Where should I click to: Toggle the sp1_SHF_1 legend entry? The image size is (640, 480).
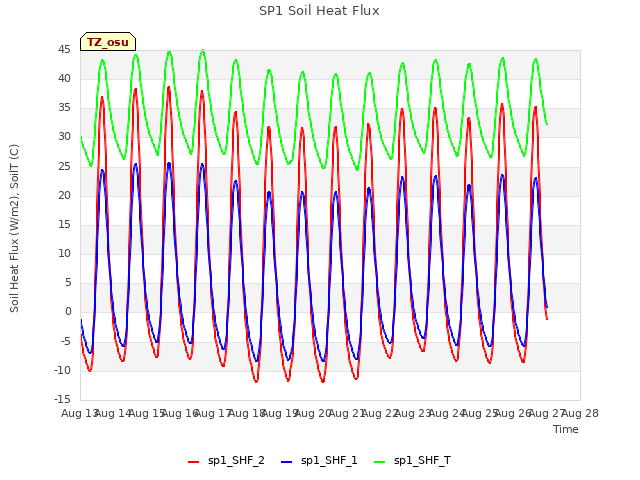coord(319,461)
